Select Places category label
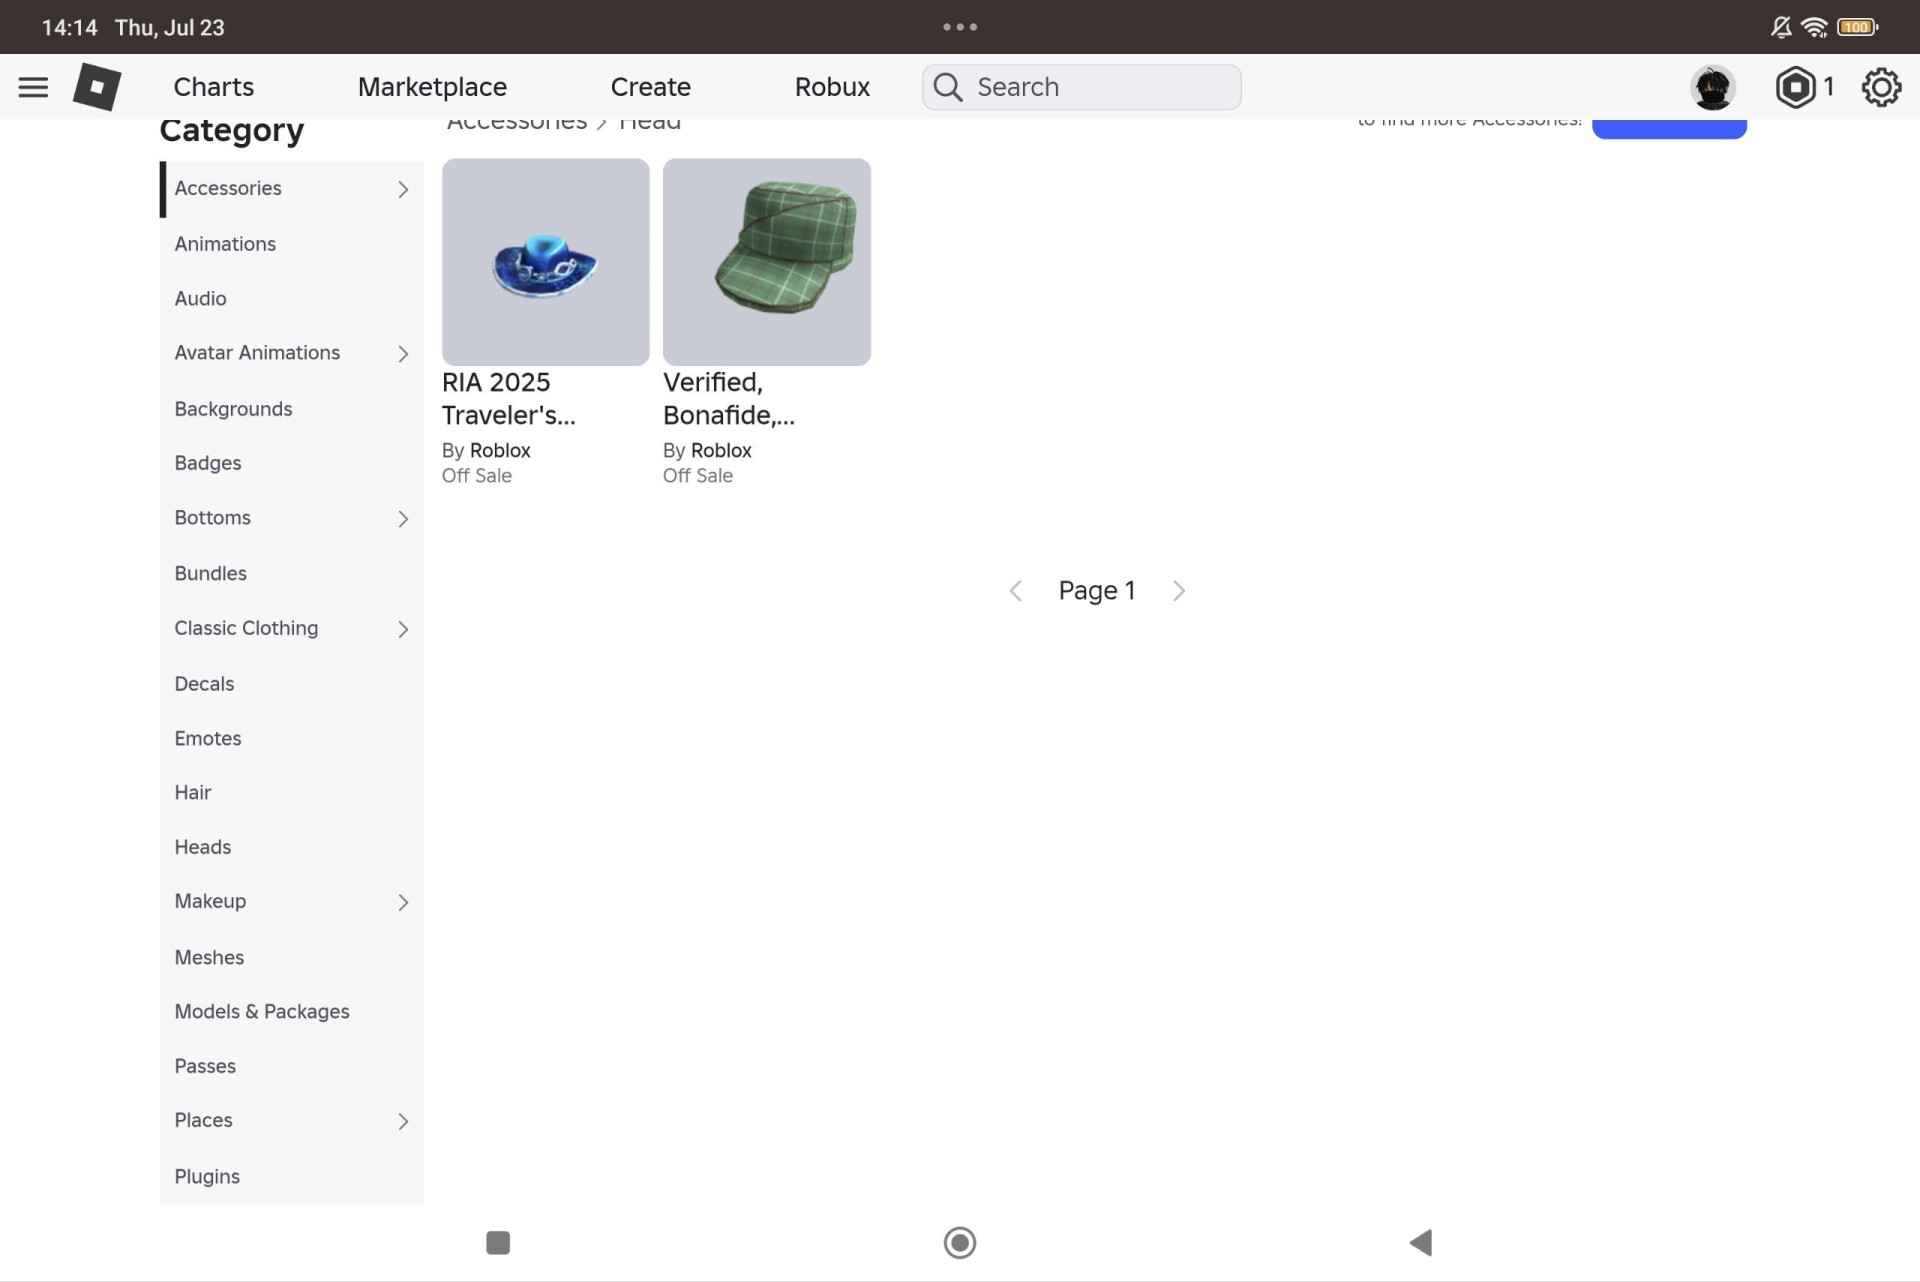1920x1282 pixels. point(203,1120)
